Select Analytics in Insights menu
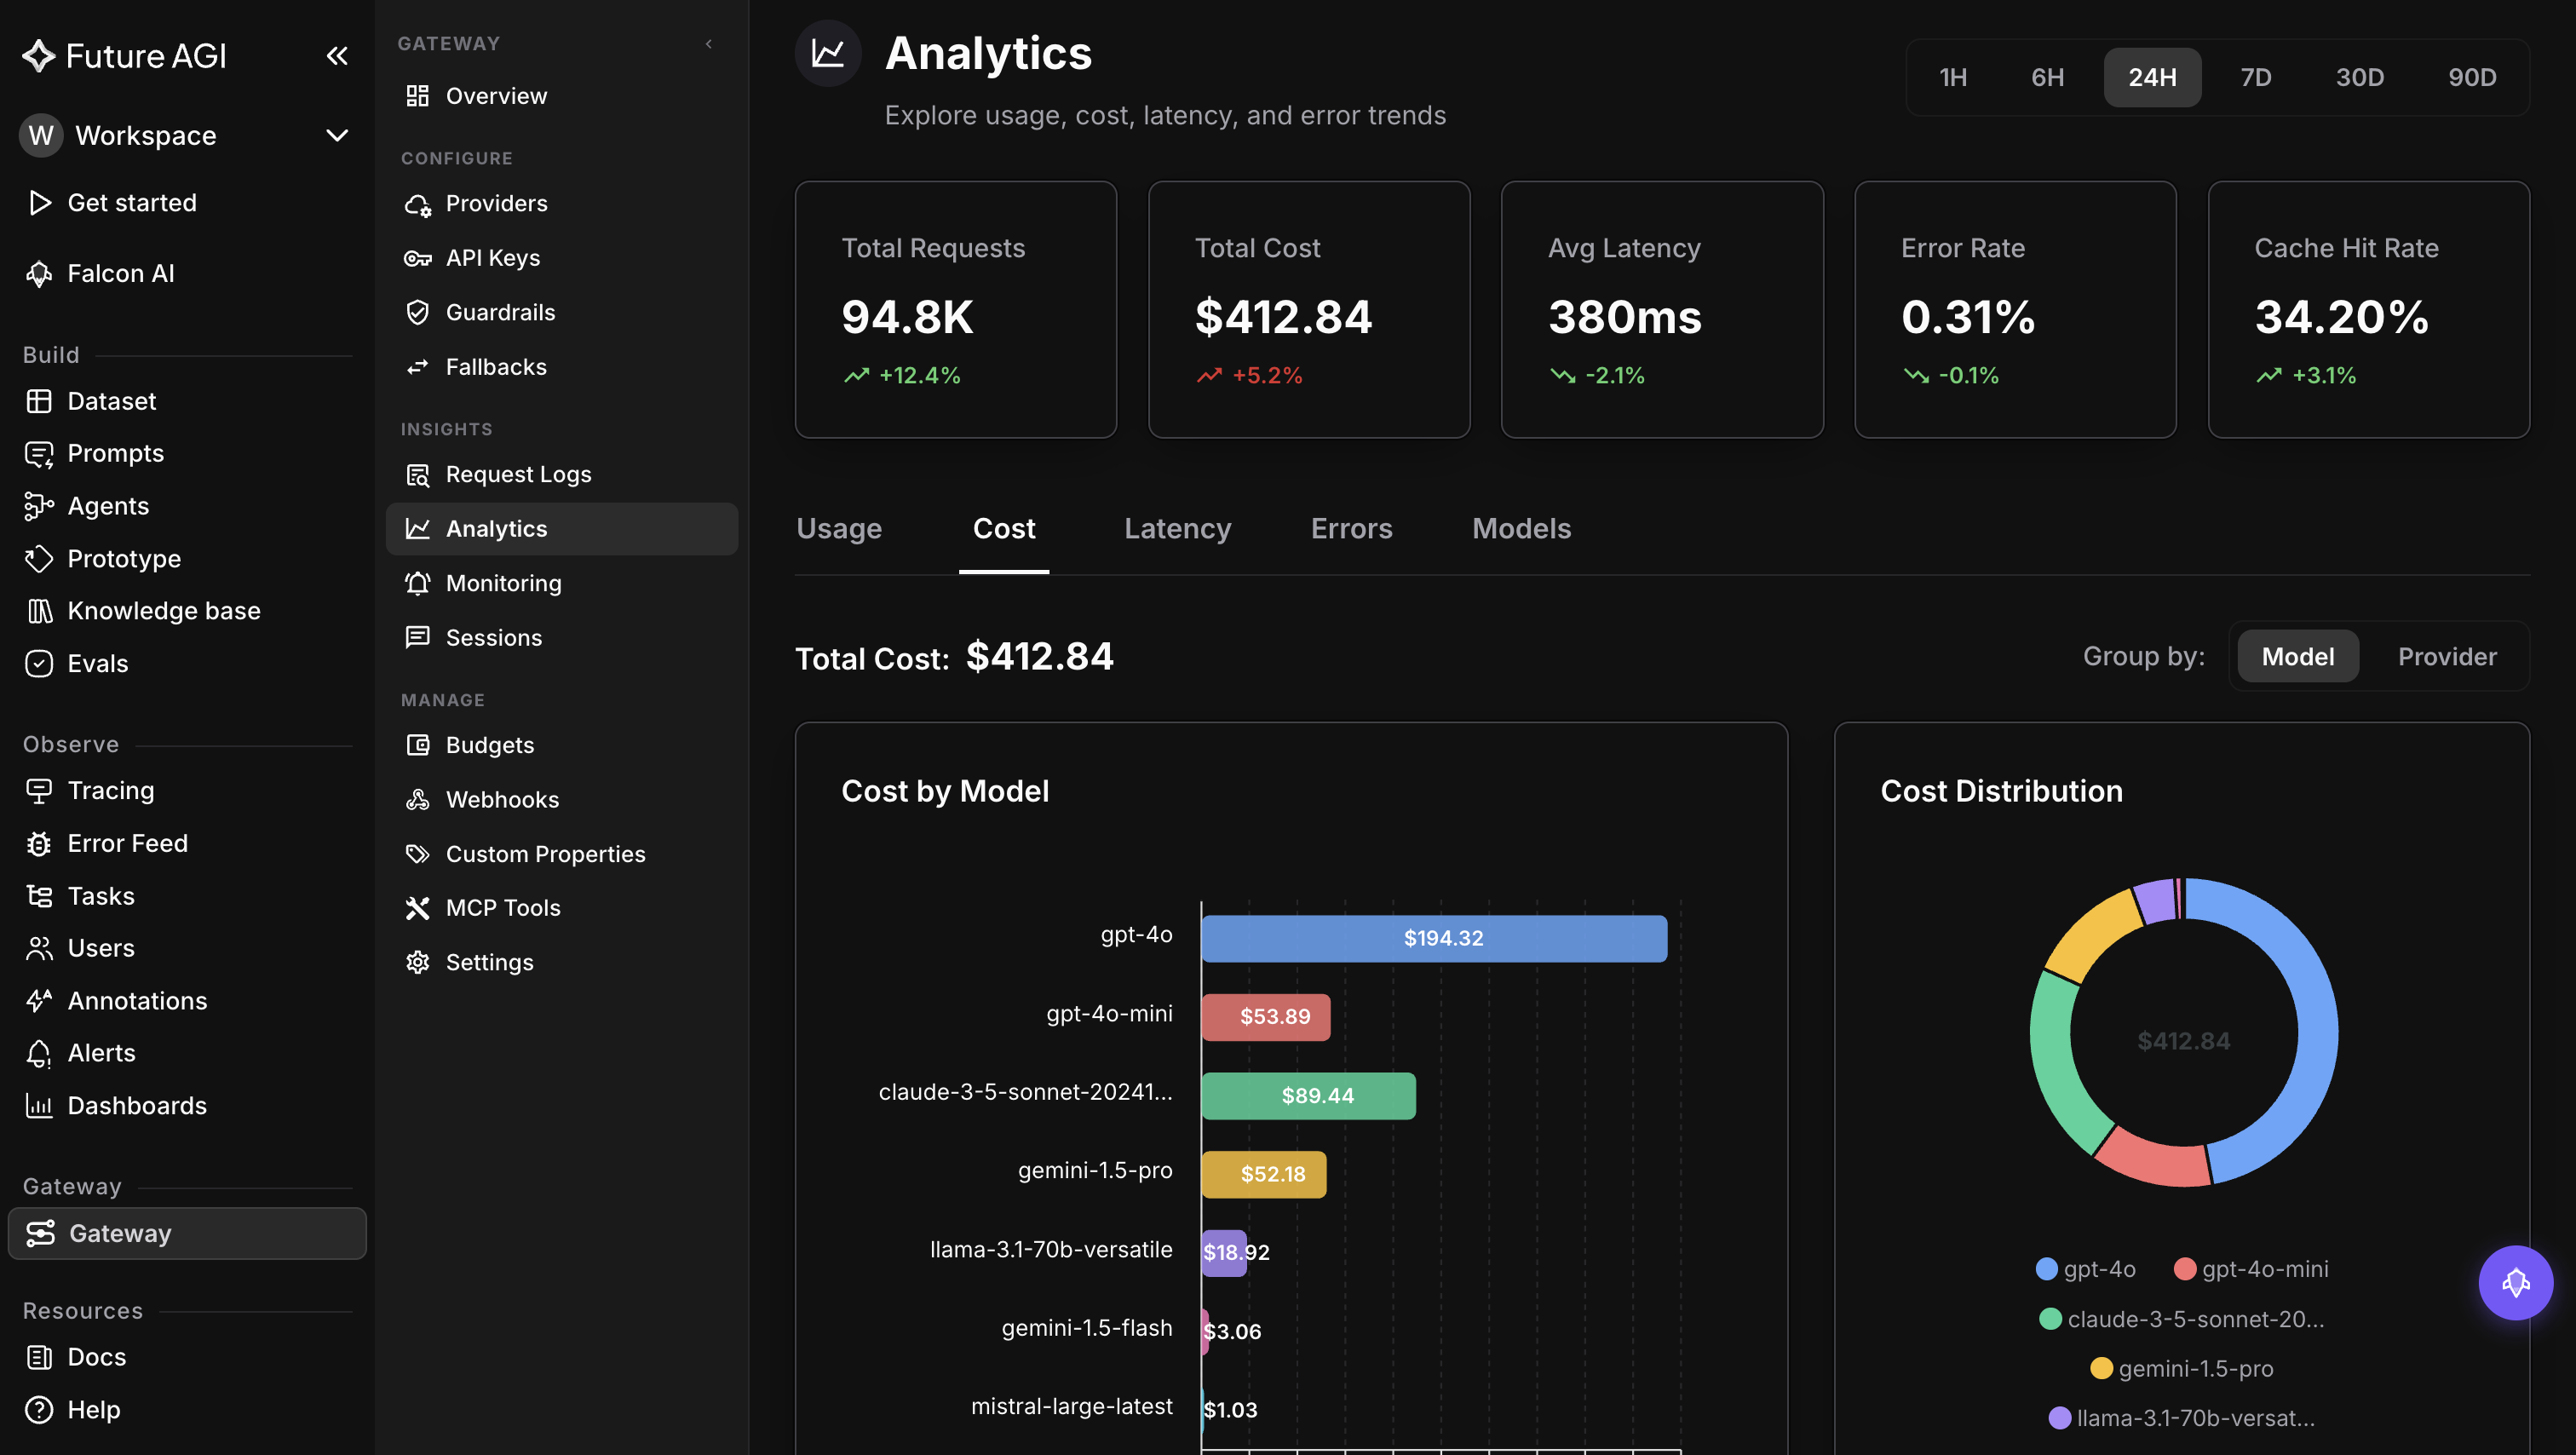This screenshot has width=2576, height=1455. click(x=561, y=529)
